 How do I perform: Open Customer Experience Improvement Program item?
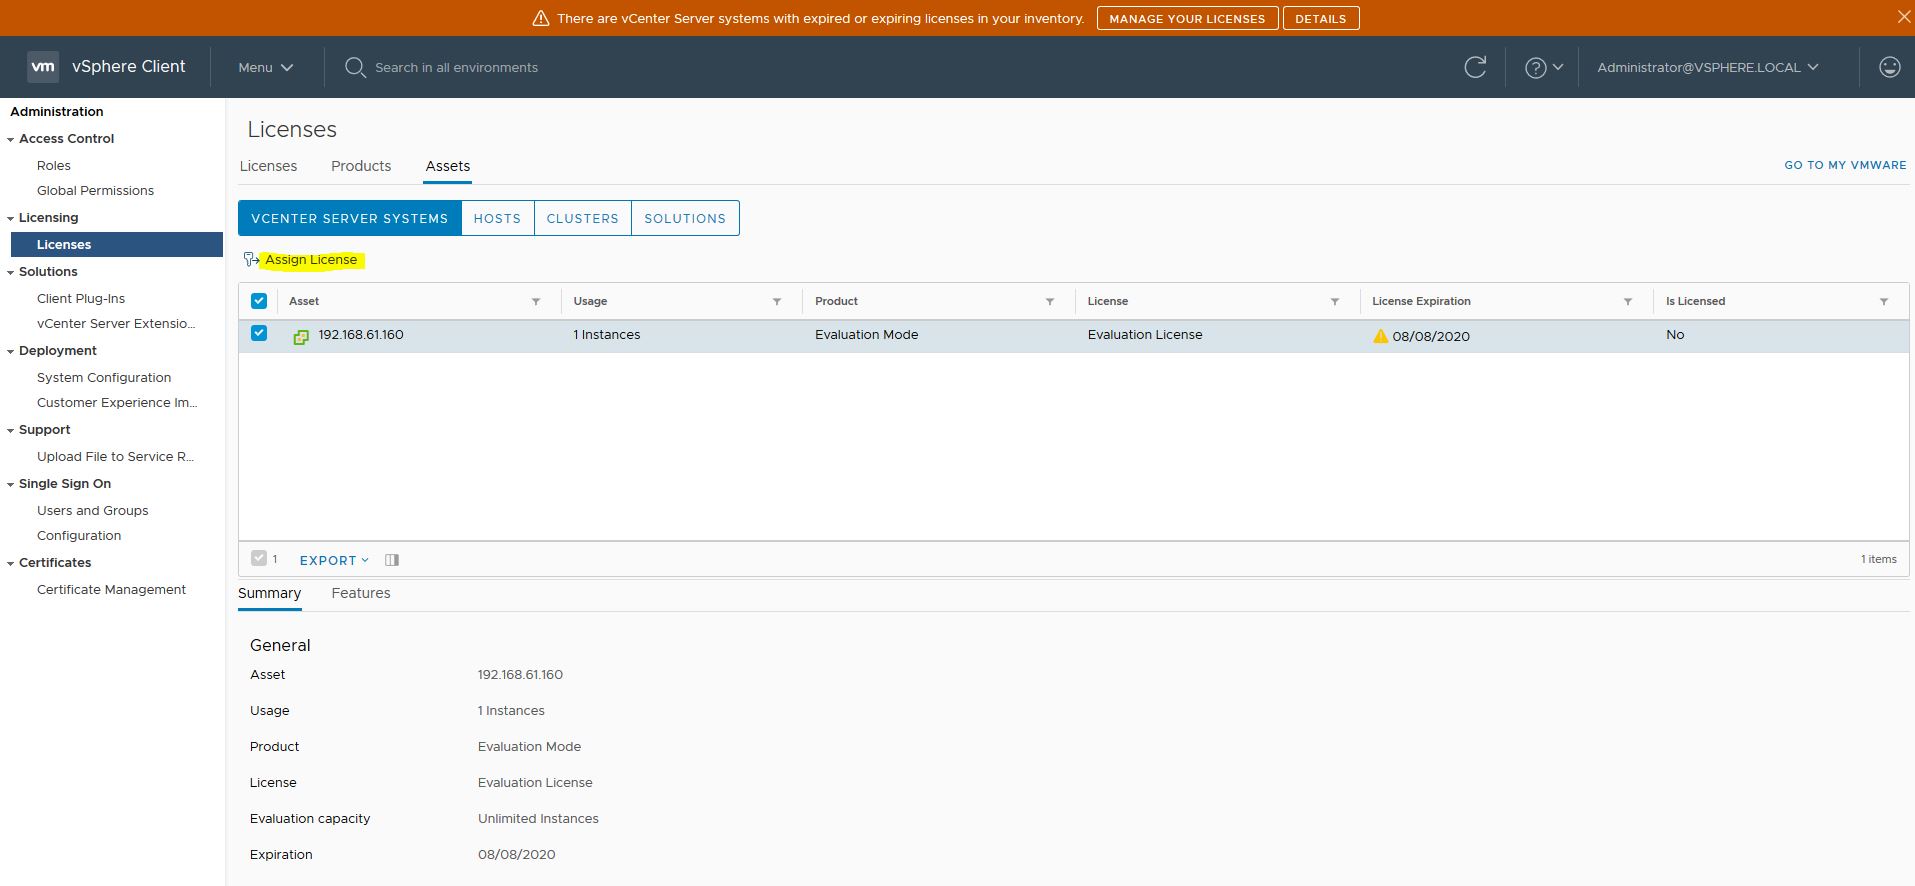click(x=117, y=403)
